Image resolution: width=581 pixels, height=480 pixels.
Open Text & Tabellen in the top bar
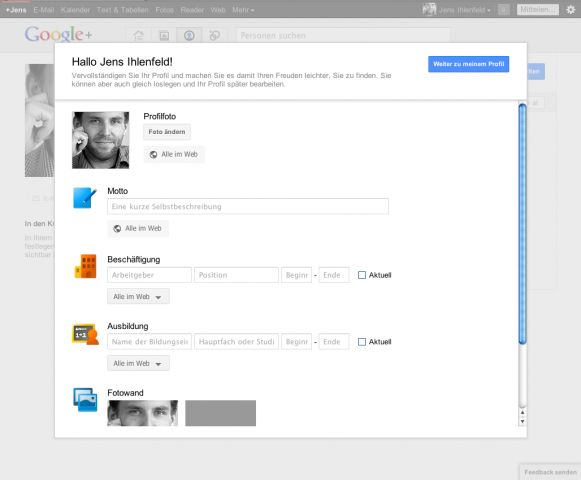123,10
